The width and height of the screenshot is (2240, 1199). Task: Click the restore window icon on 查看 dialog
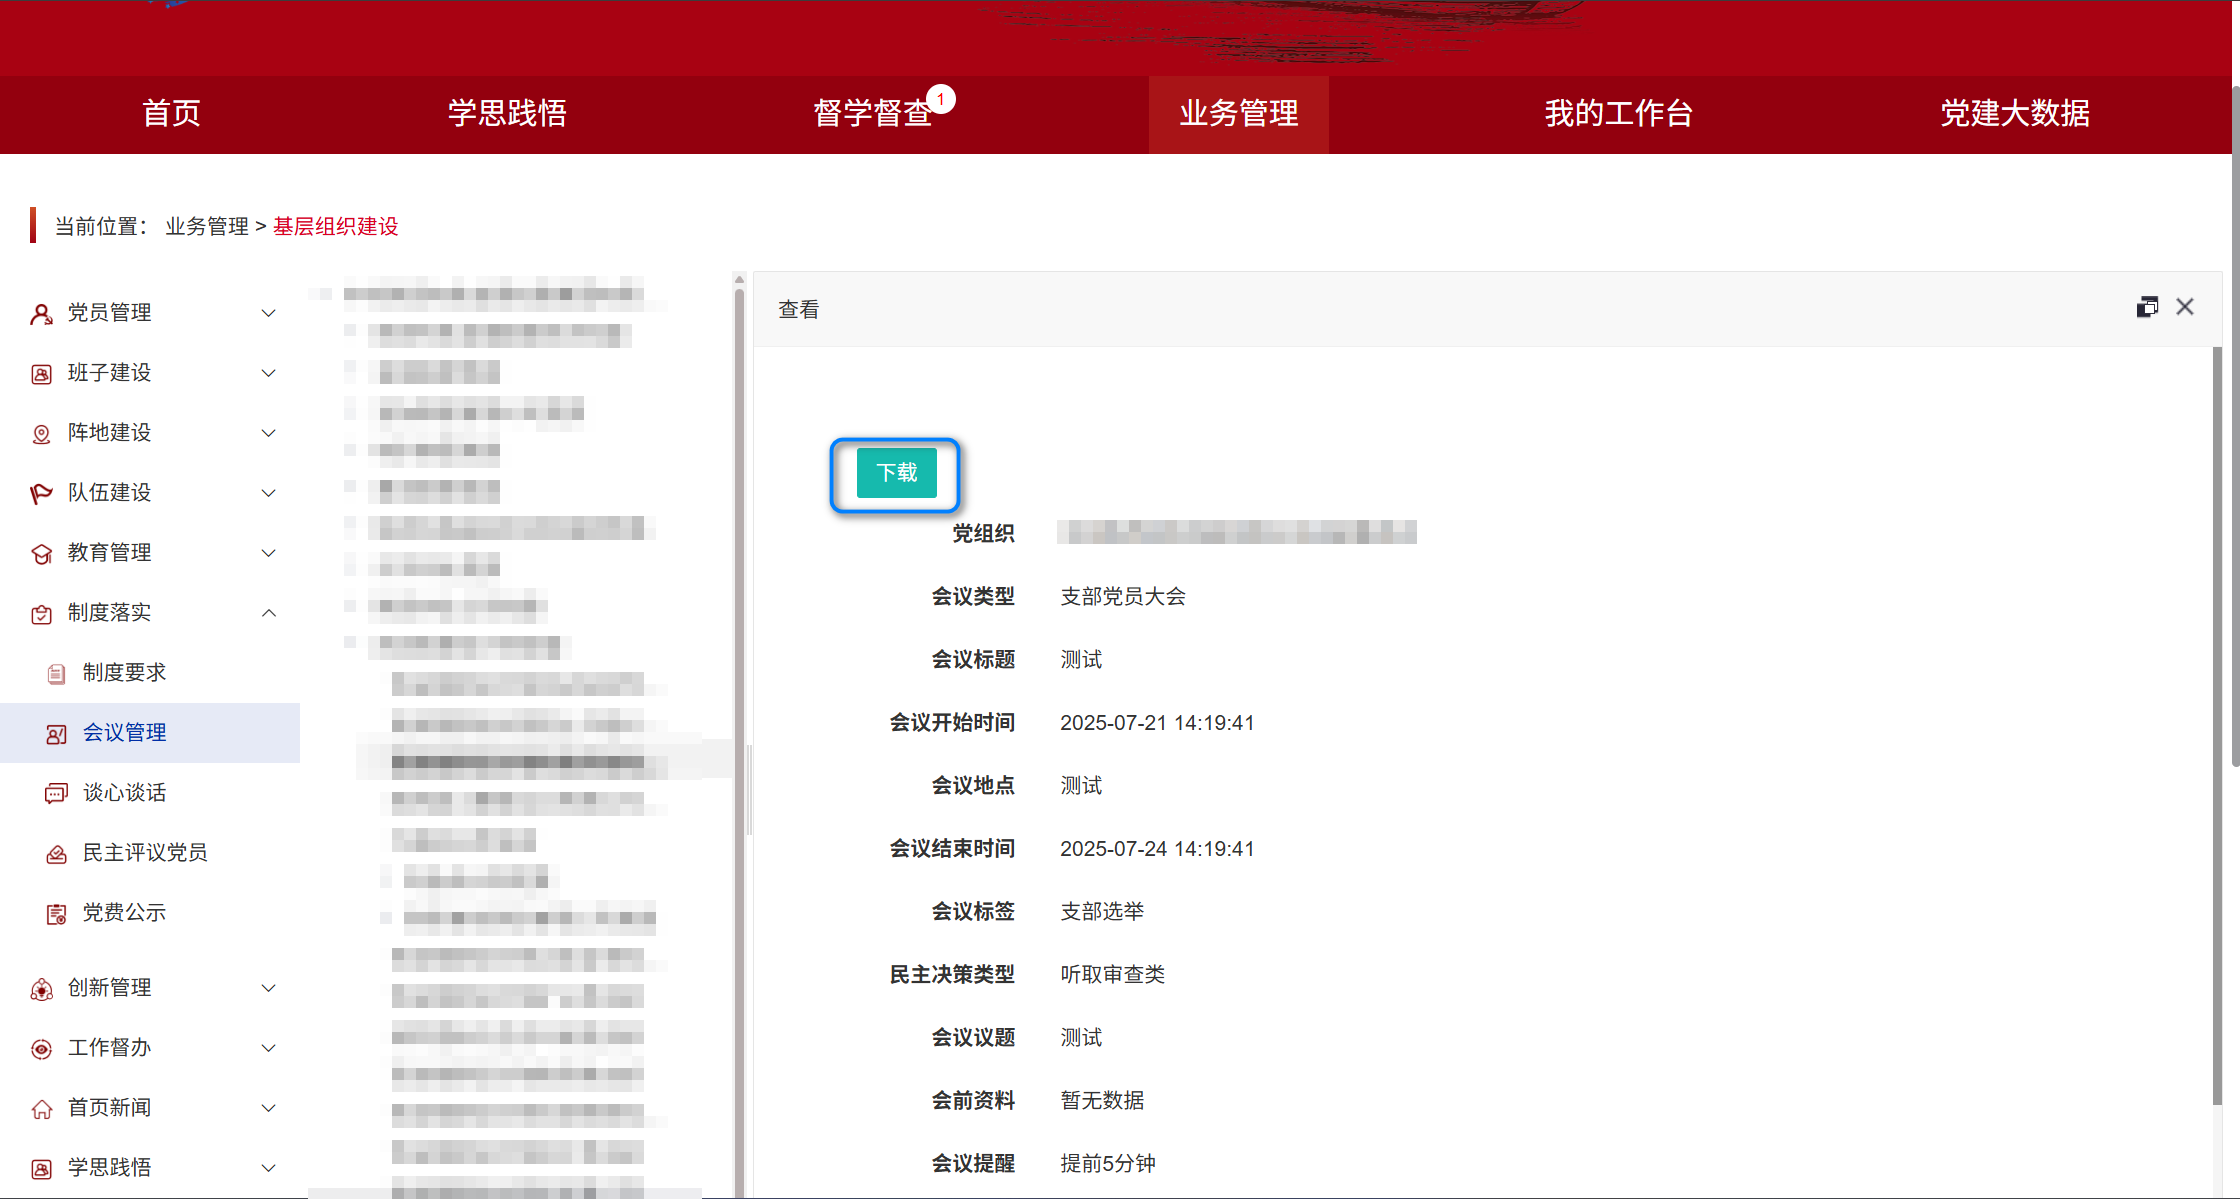2148,306
